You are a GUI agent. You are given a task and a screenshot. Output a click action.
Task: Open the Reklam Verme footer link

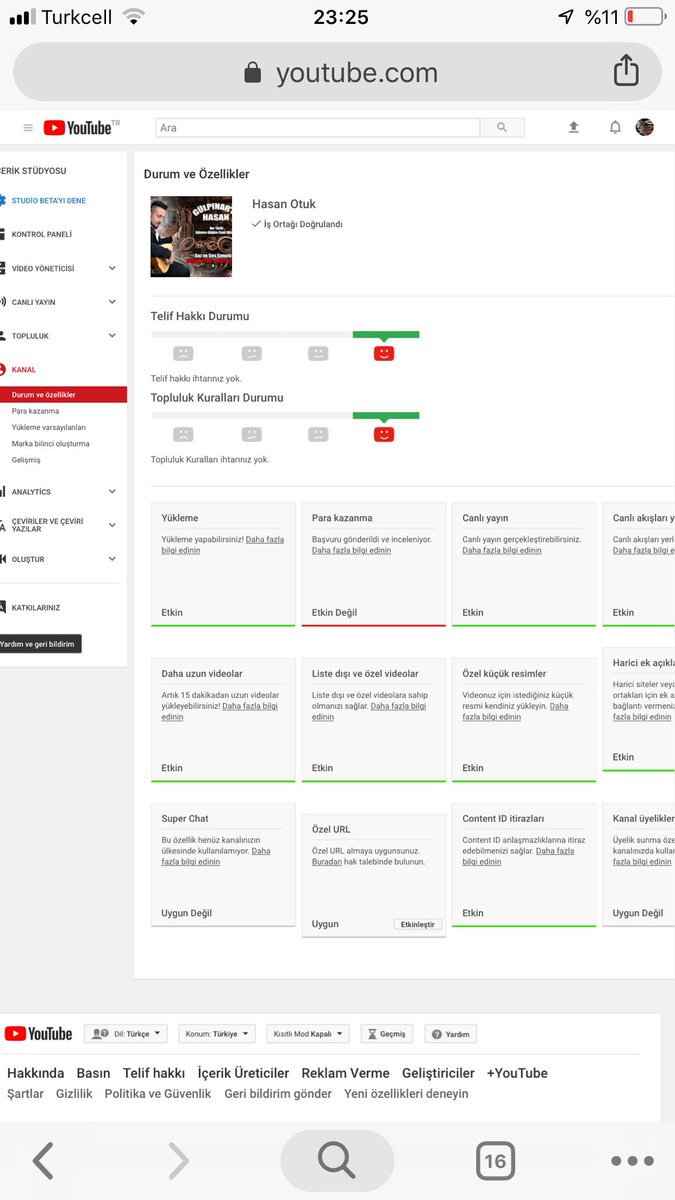[x=346, y=1073]
